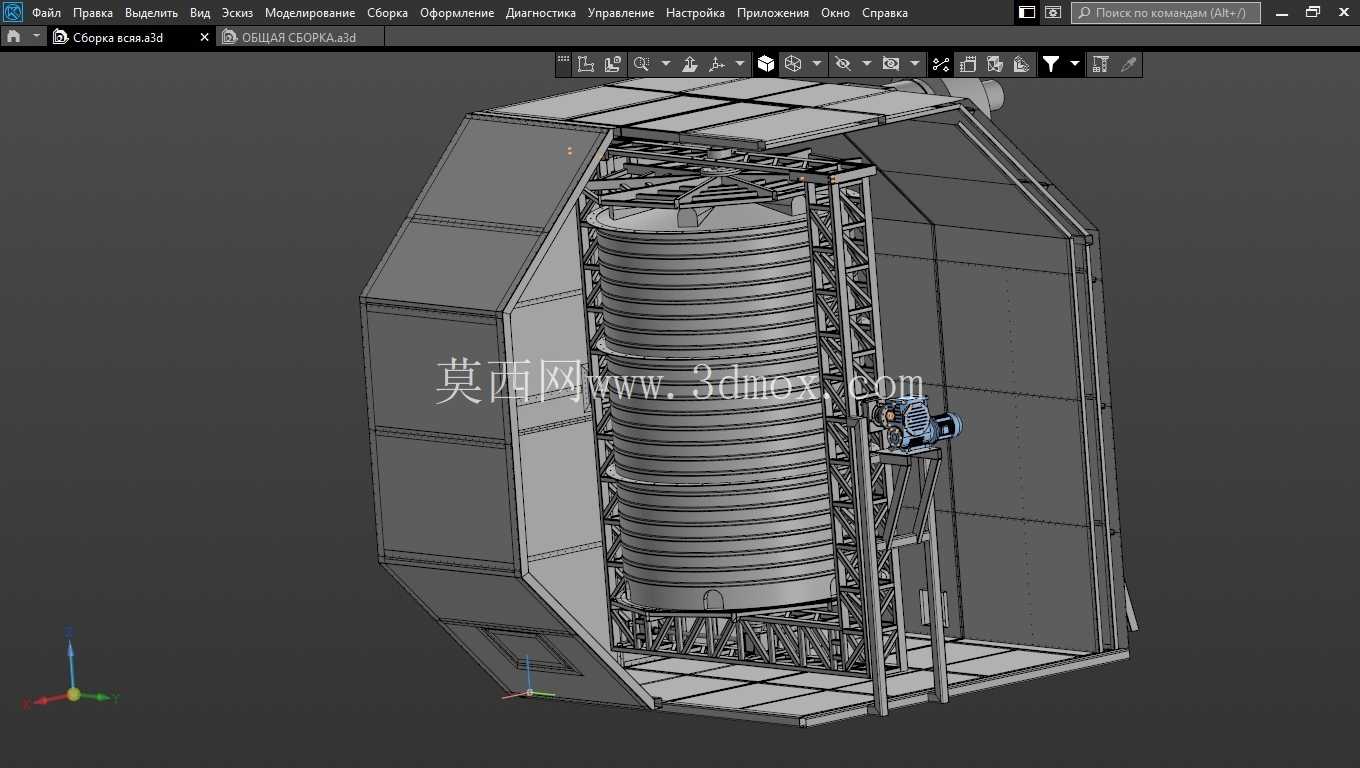Open the Окно menu
This screenshot has height=768, width=1360.
pos(835,13)
